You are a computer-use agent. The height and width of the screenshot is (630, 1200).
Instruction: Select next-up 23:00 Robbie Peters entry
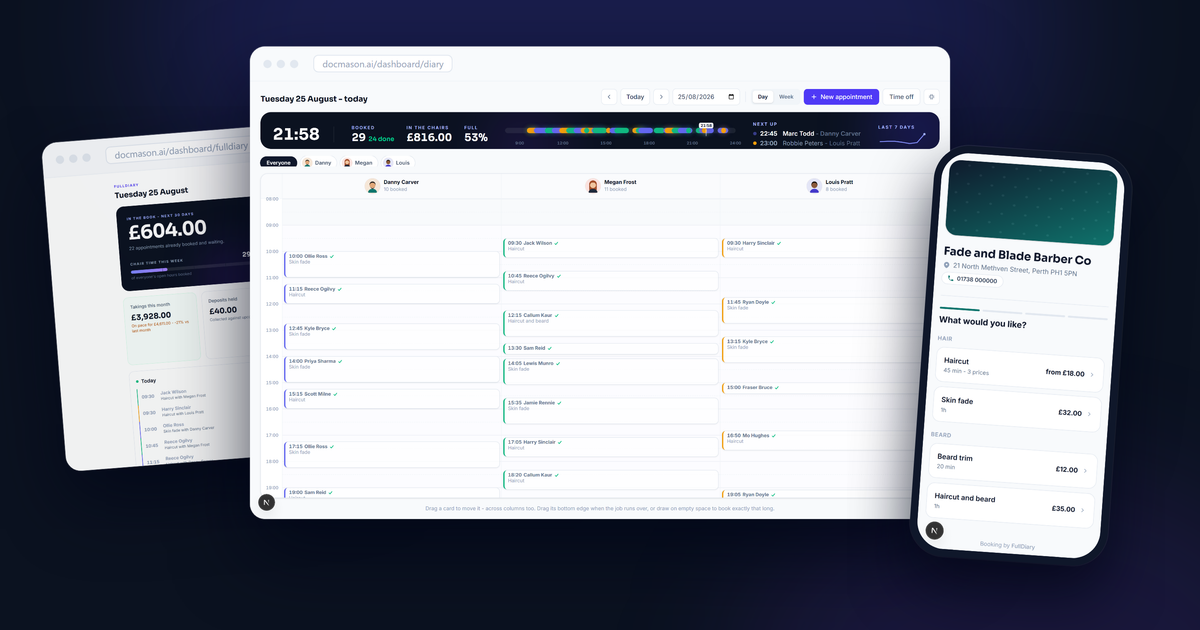(x=806, y=143)
